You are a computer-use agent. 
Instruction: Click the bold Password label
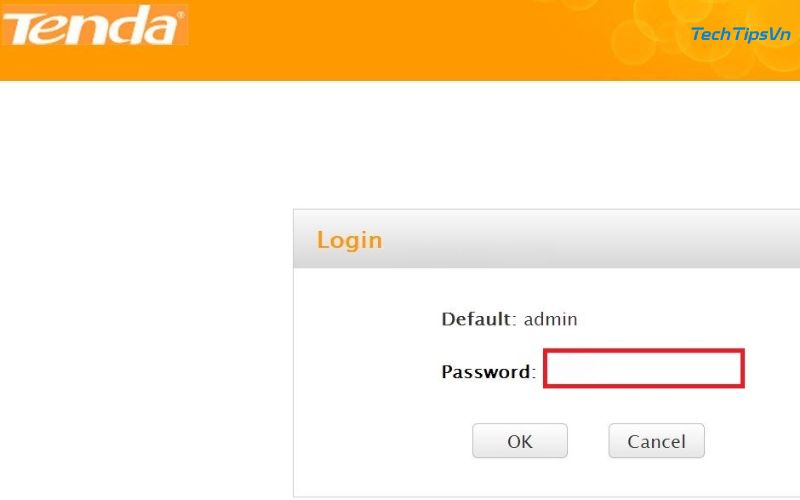click(x=485, y=372)
